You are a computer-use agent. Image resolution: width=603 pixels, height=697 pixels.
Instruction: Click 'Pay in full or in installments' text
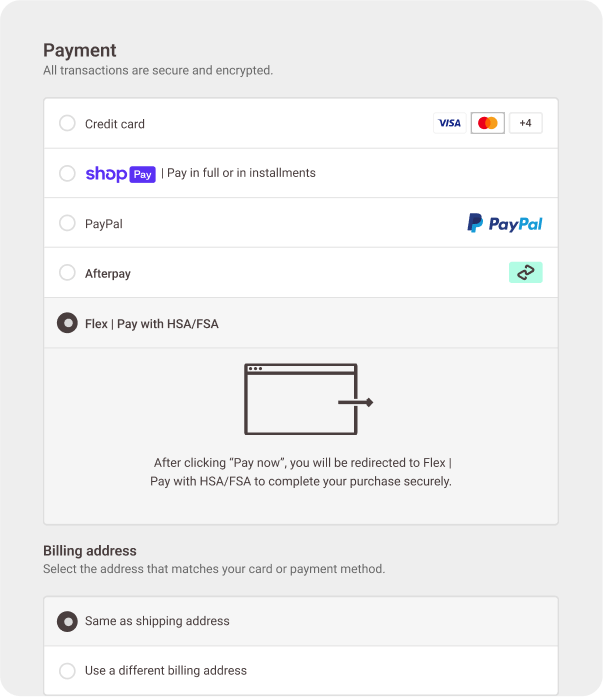click(241, 173)
